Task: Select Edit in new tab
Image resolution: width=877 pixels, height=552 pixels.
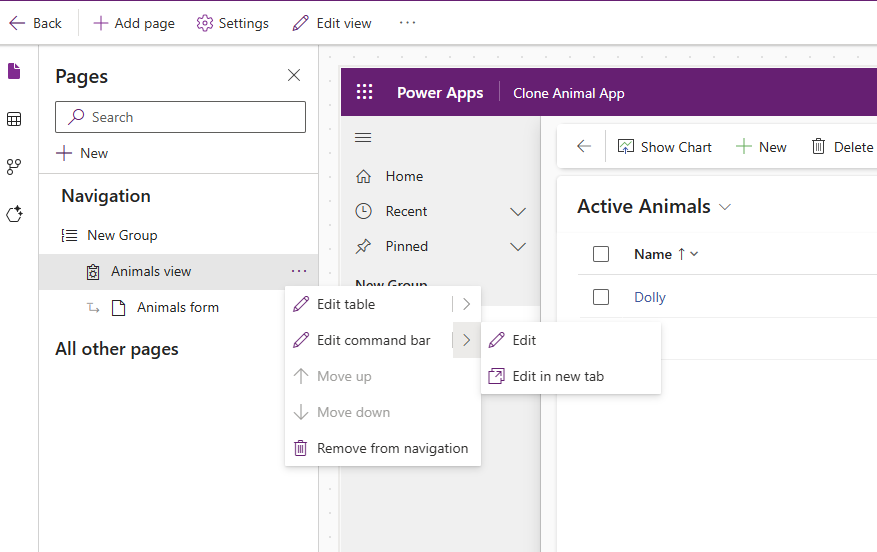Action: point(570,376)
